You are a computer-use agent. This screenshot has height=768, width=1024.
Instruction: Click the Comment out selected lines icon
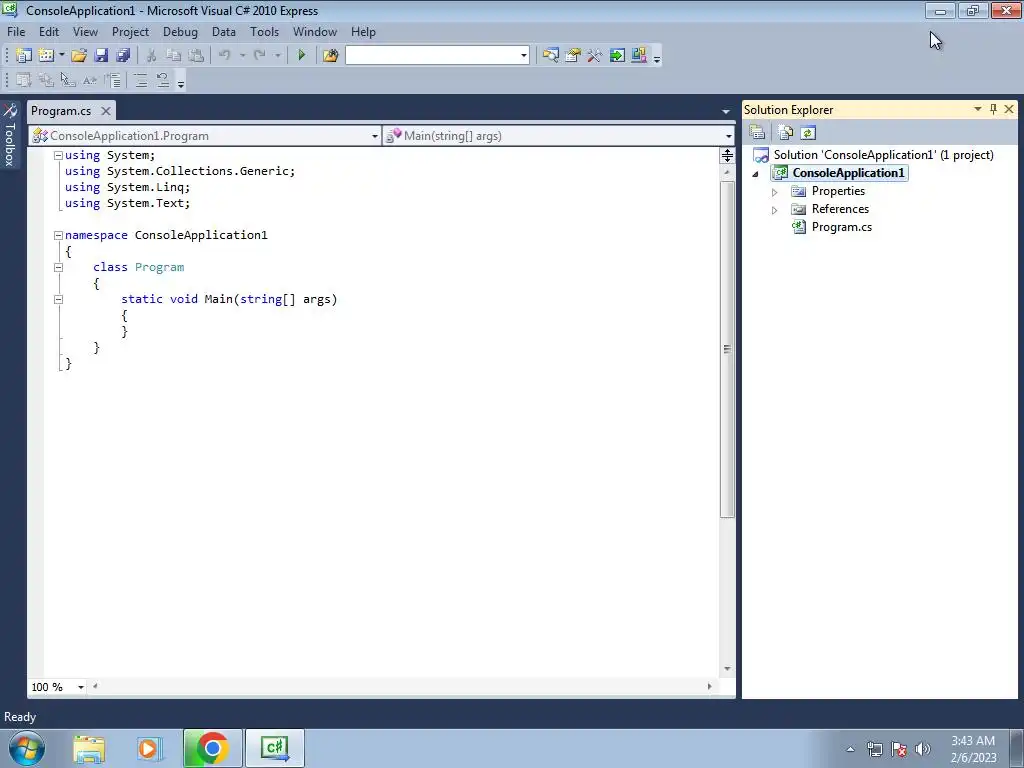(x=140, y=80)
